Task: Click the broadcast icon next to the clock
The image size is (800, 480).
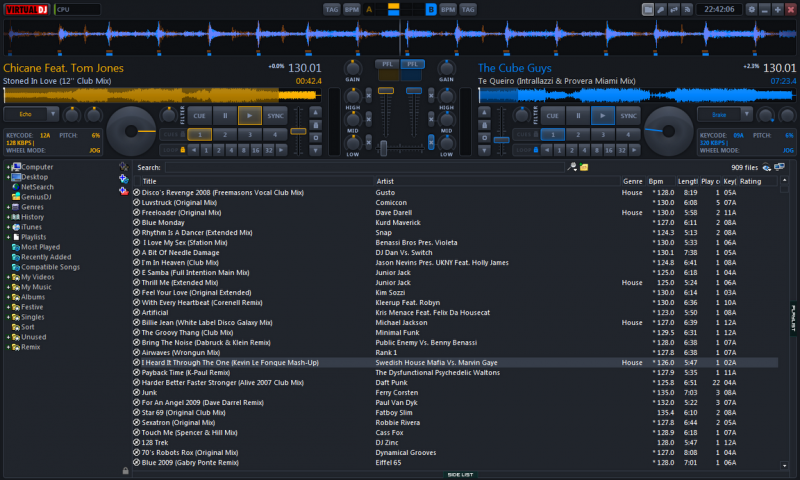Action: (687, 9)
